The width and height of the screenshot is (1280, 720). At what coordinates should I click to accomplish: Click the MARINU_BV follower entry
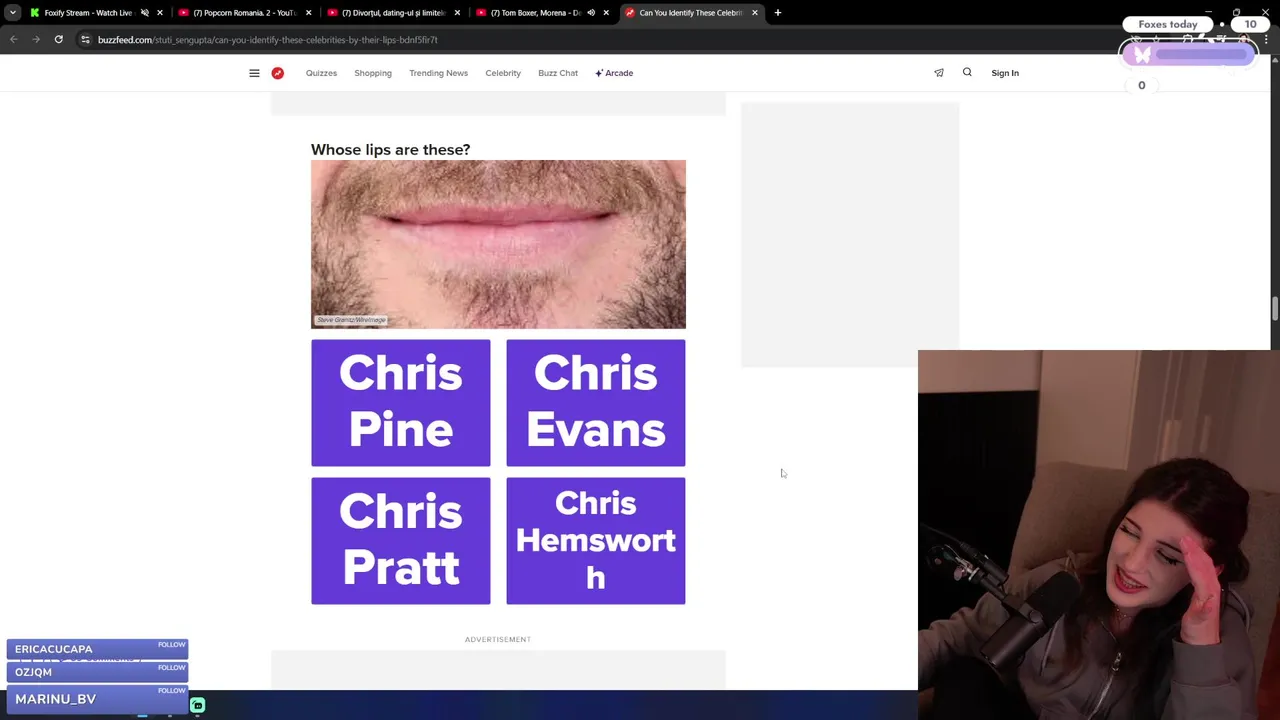click(x=97, y=698)
